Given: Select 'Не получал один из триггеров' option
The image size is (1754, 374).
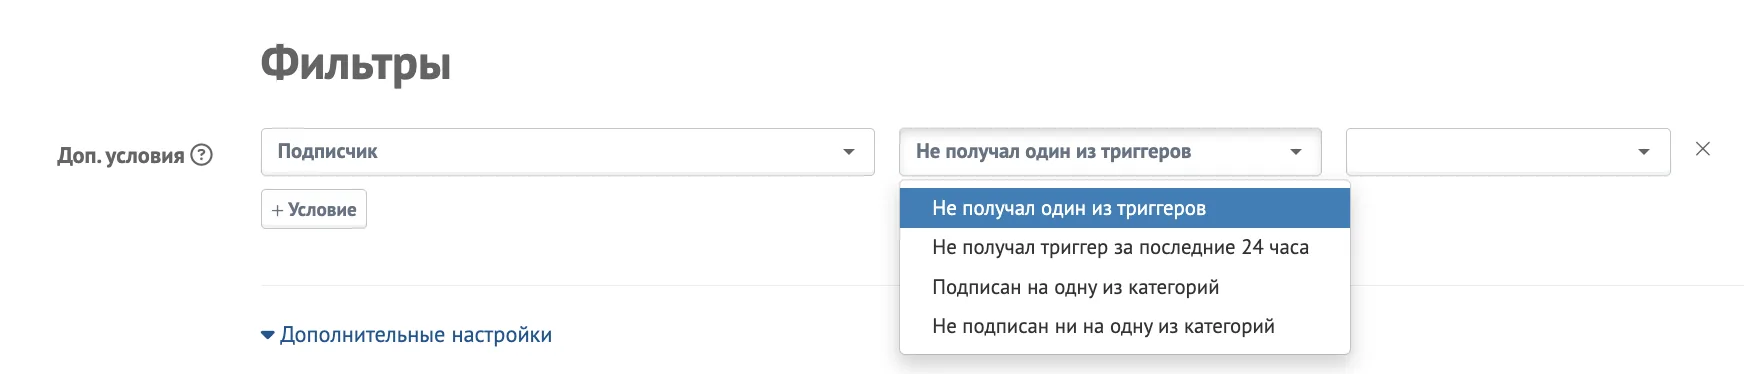Looking at the screenshot, I should click(1125, 208).
